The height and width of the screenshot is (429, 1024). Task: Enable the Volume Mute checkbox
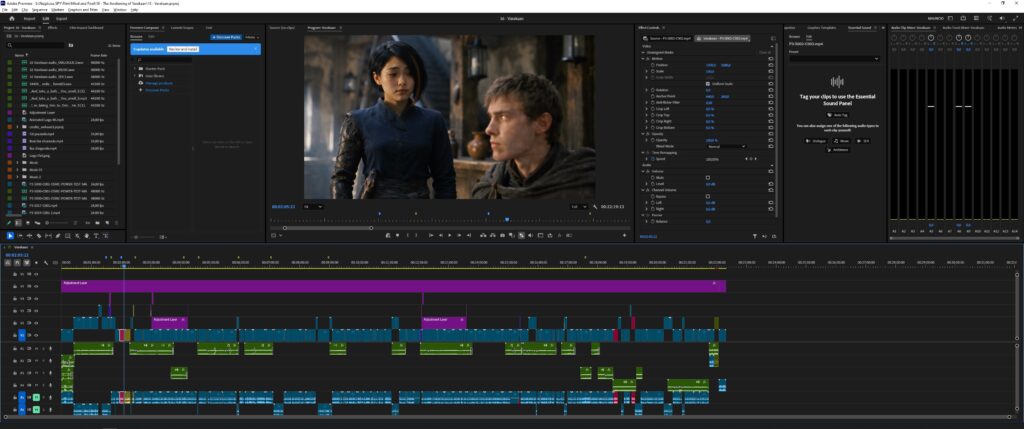pos(708,178)
